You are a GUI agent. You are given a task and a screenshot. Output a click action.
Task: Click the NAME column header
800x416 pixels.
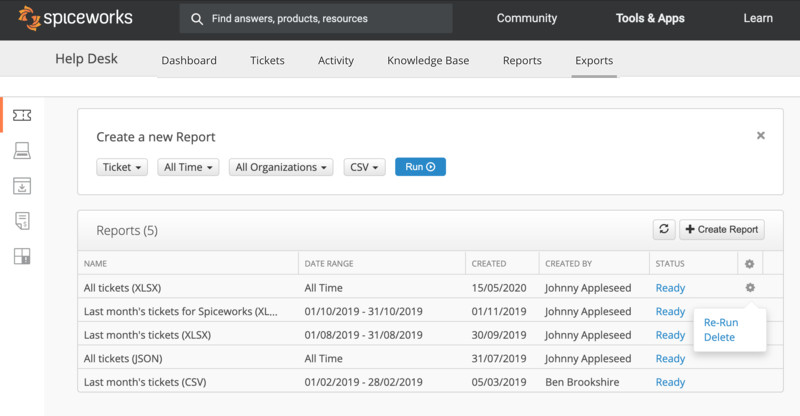point(95,264)
